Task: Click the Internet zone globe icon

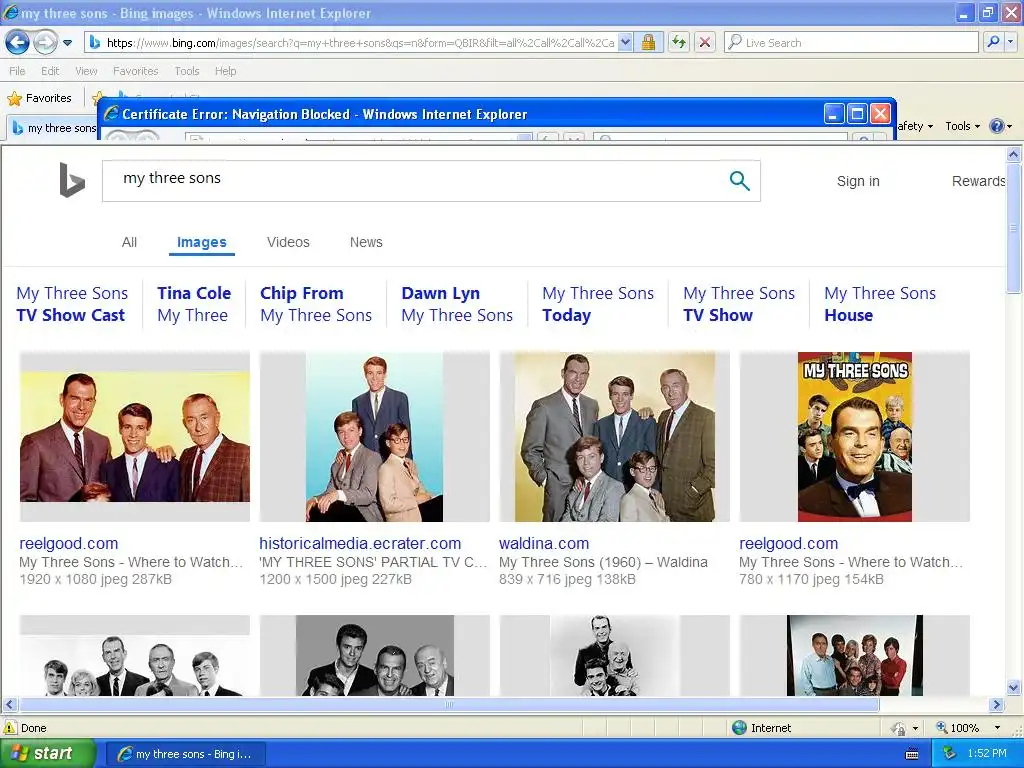Action: 739,728
